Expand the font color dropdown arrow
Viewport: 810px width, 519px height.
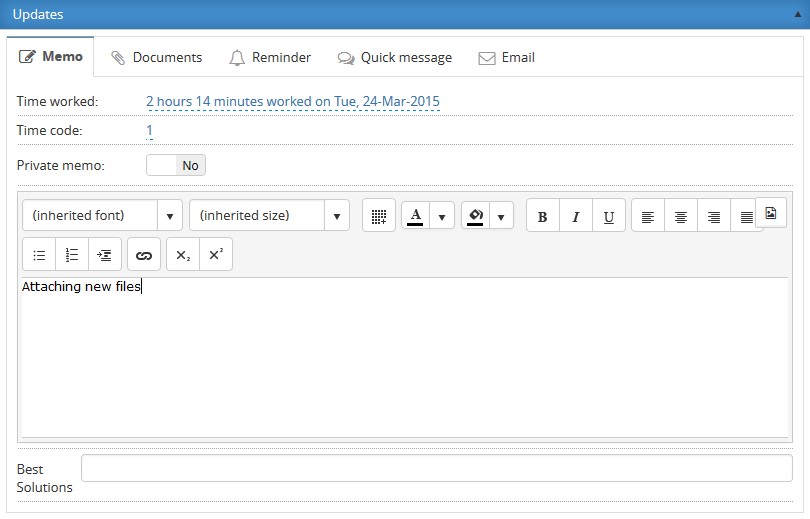(441, 216)
